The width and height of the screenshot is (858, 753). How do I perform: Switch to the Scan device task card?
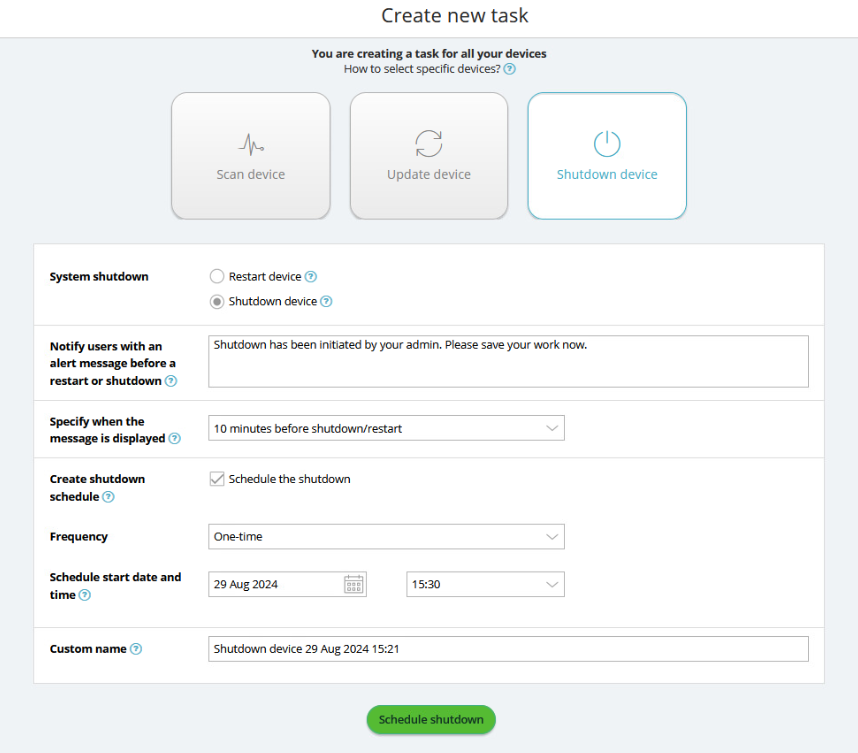click(x=251, y=156)
